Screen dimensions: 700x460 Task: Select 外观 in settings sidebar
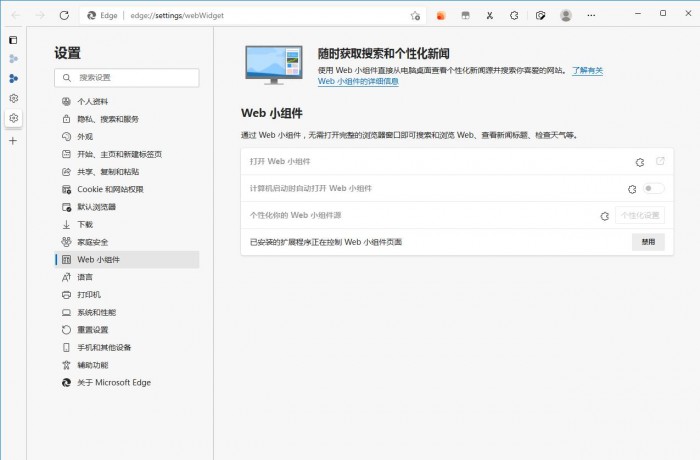[x=85, y=136]
